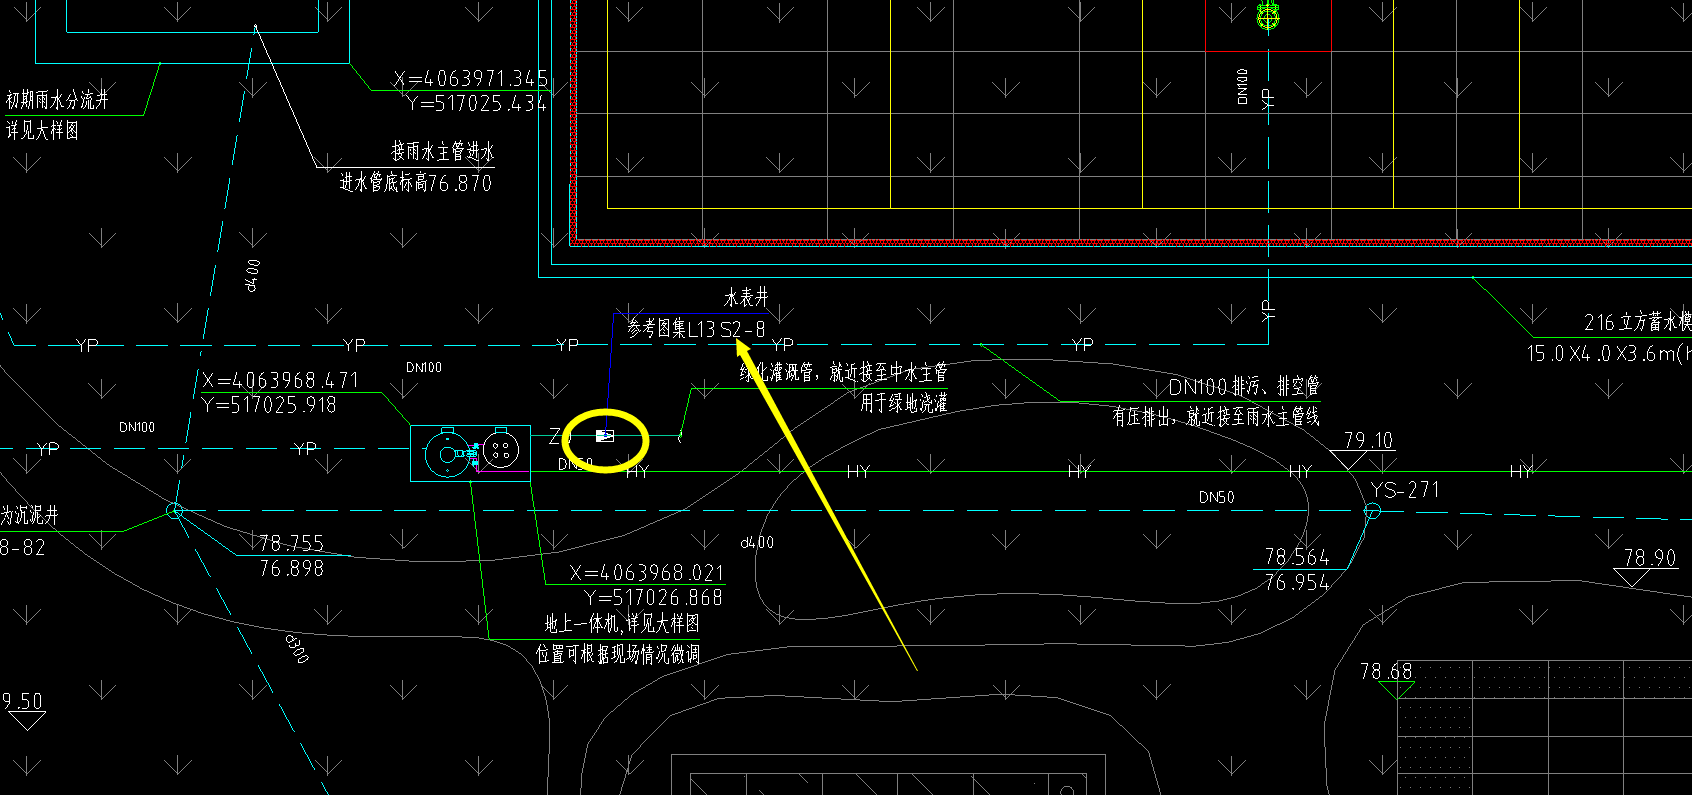This screenshot has height=795, width=1692.
Task: Click the Y=517025.434 coordinate label
Action: pyautogui.click(x=477, y=103)
